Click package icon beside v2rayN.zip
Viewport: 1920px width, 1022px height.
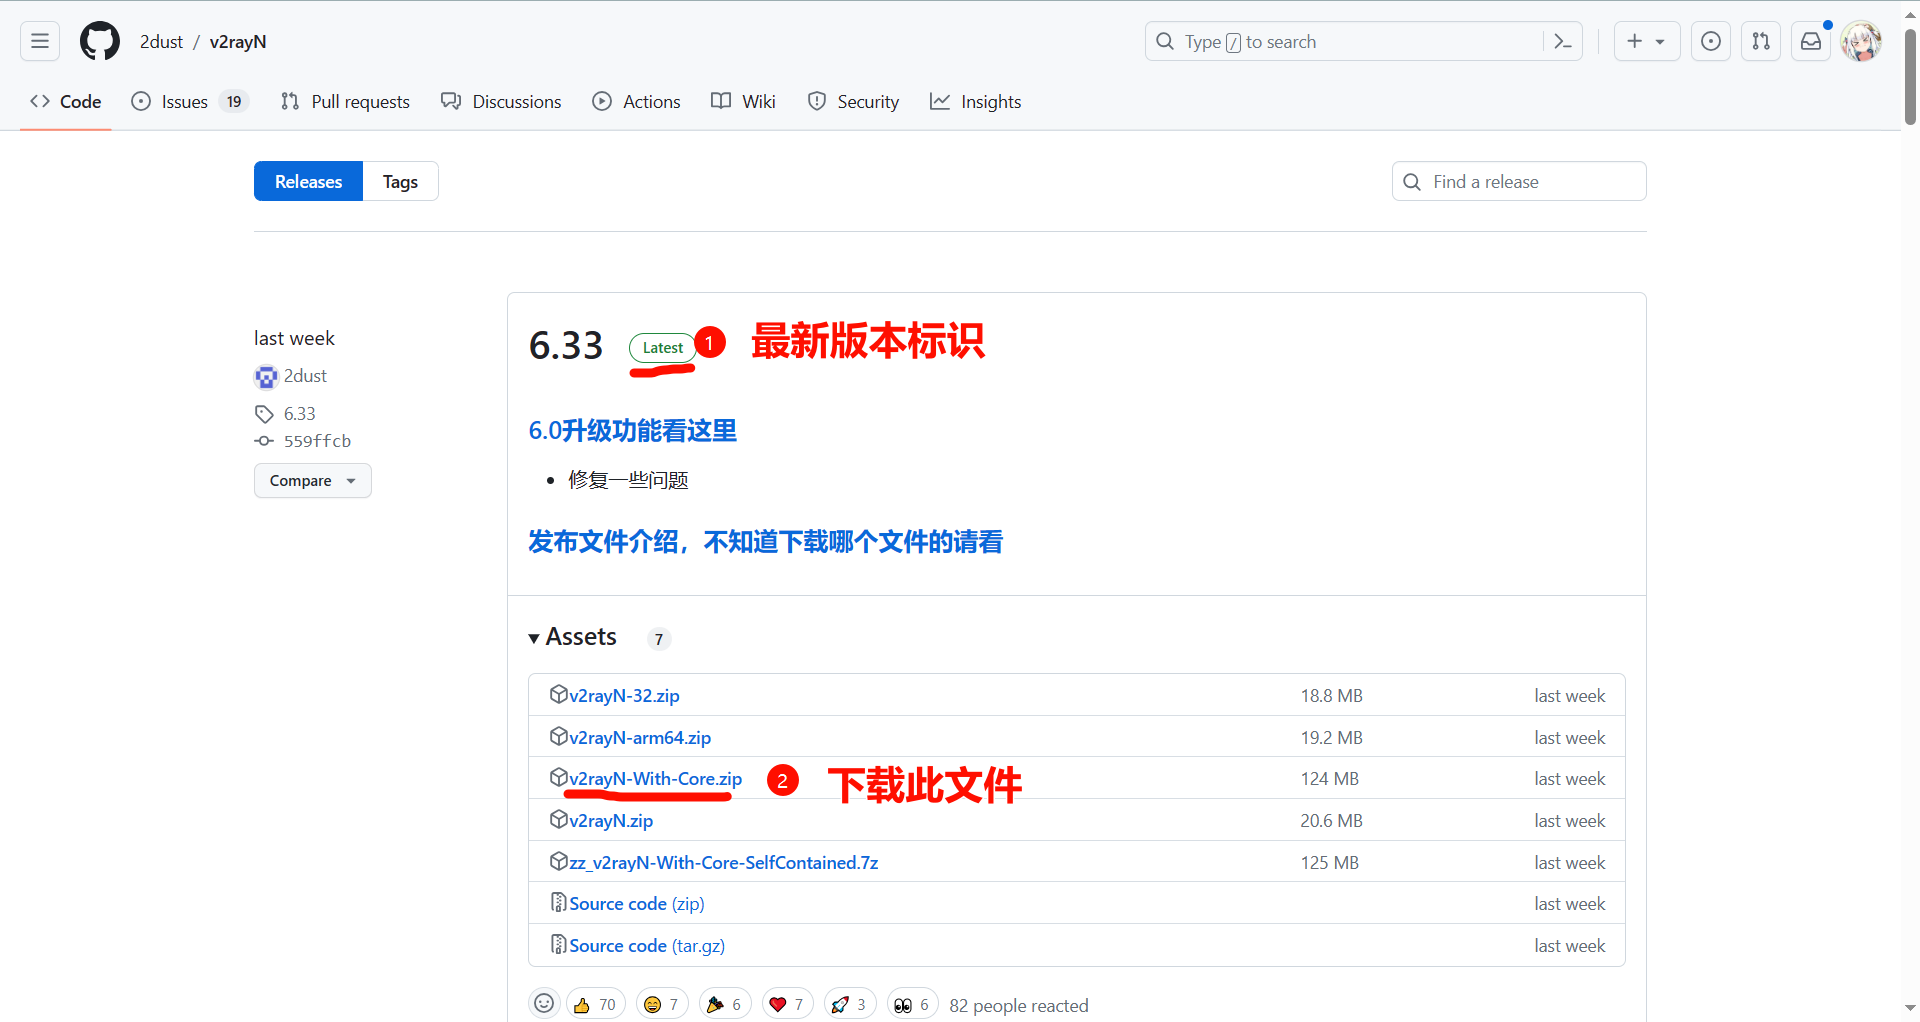click(558, 819)
